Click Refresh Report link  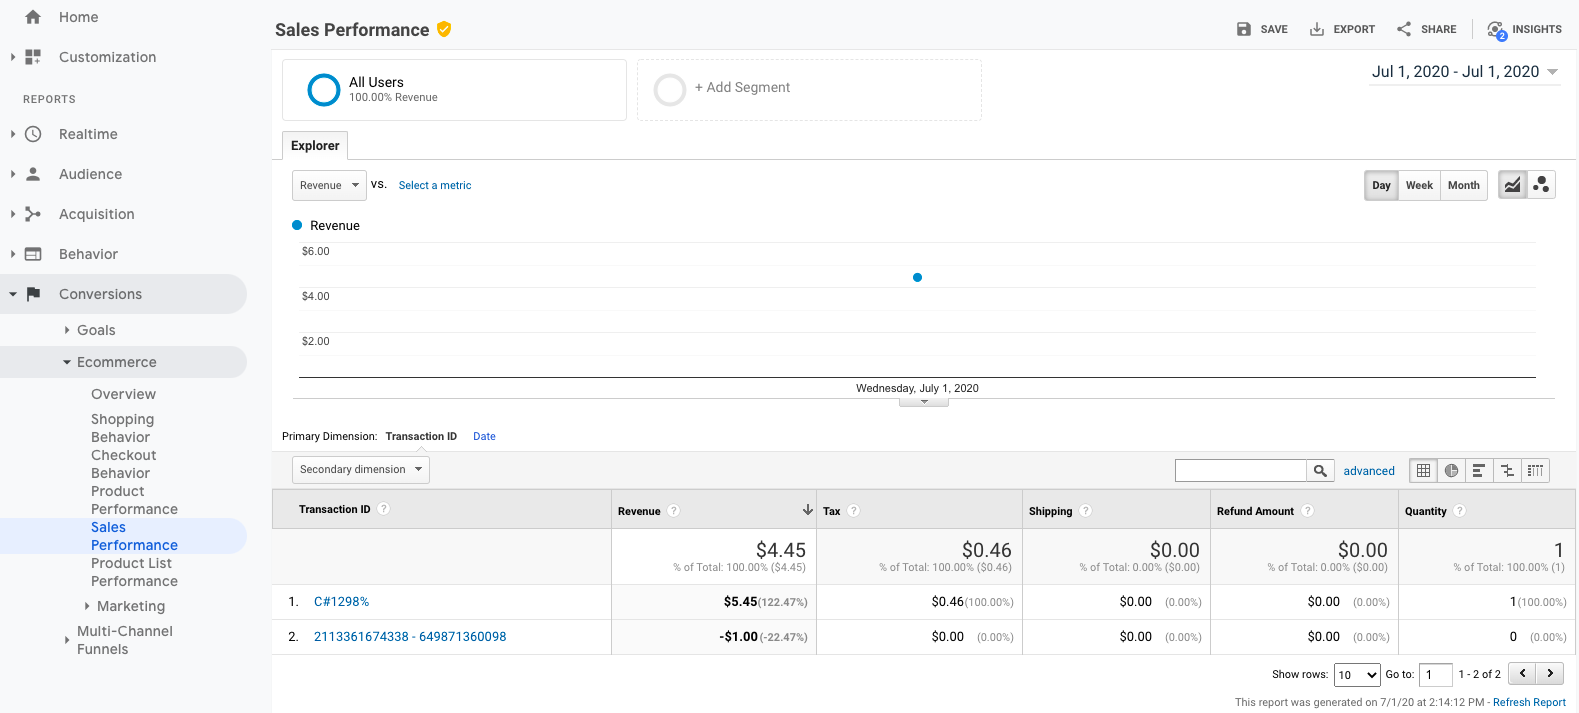click(1529, 702)
